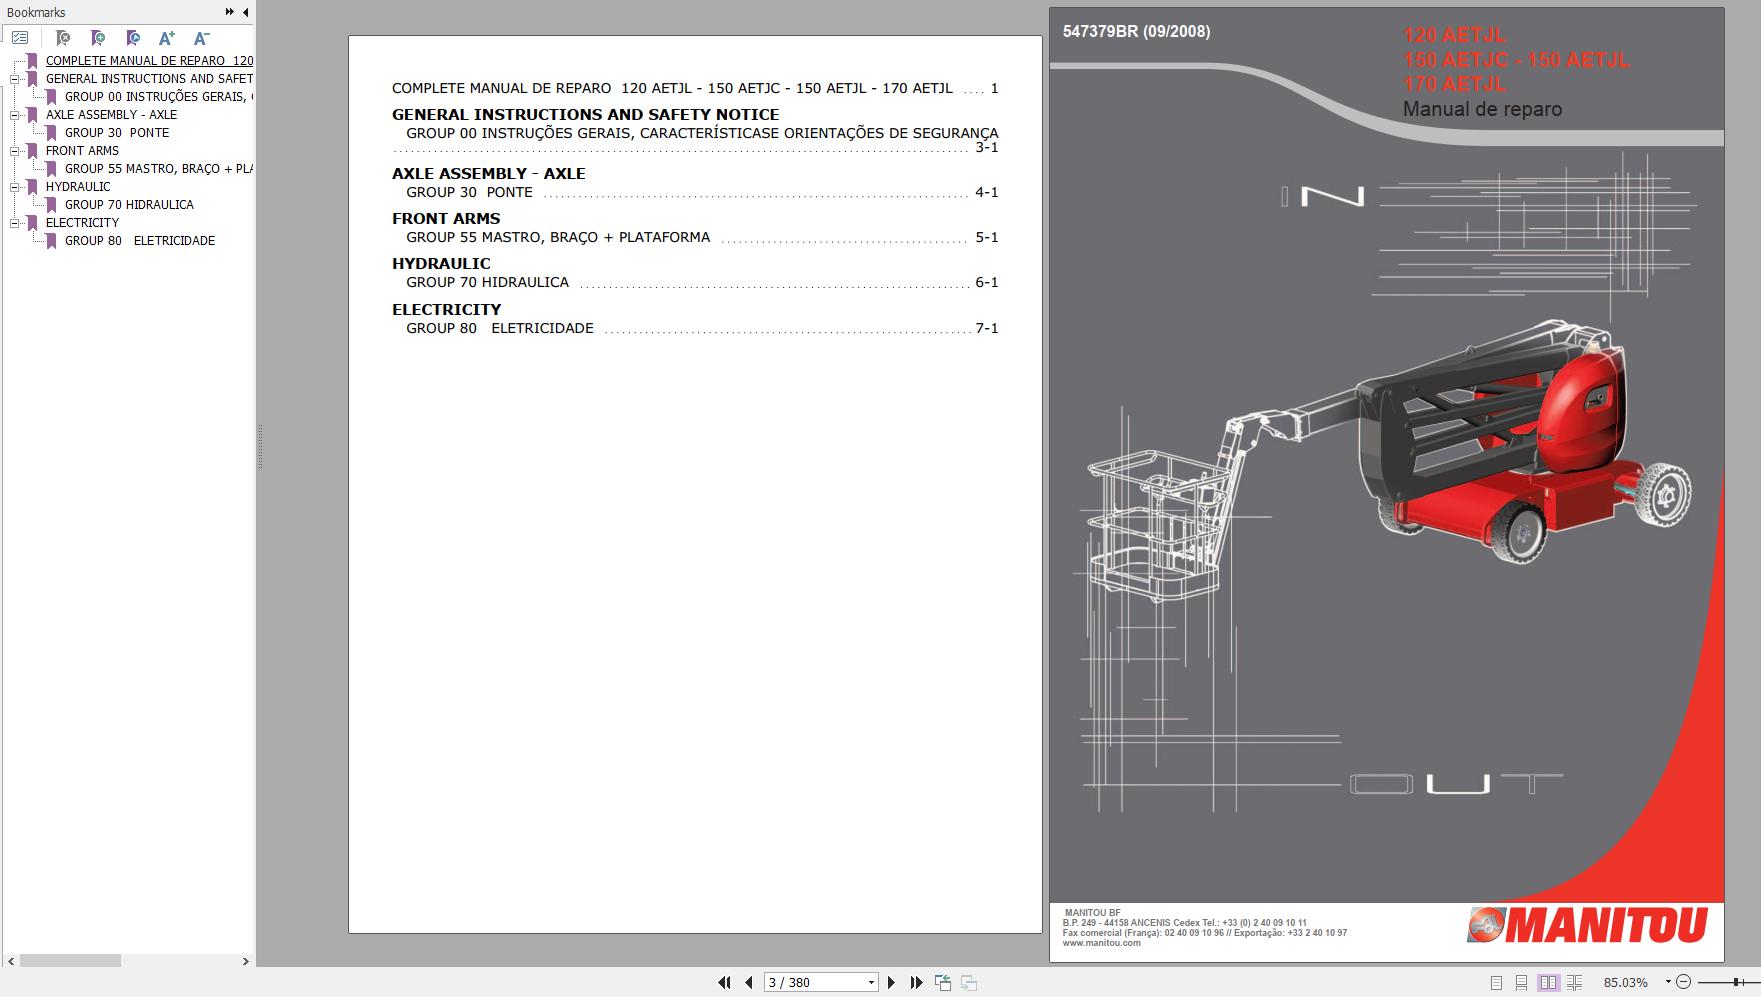Viewport: 1761px width, 997px height.
Task: Open the page number dropdown
Action: tap(869, 982)
